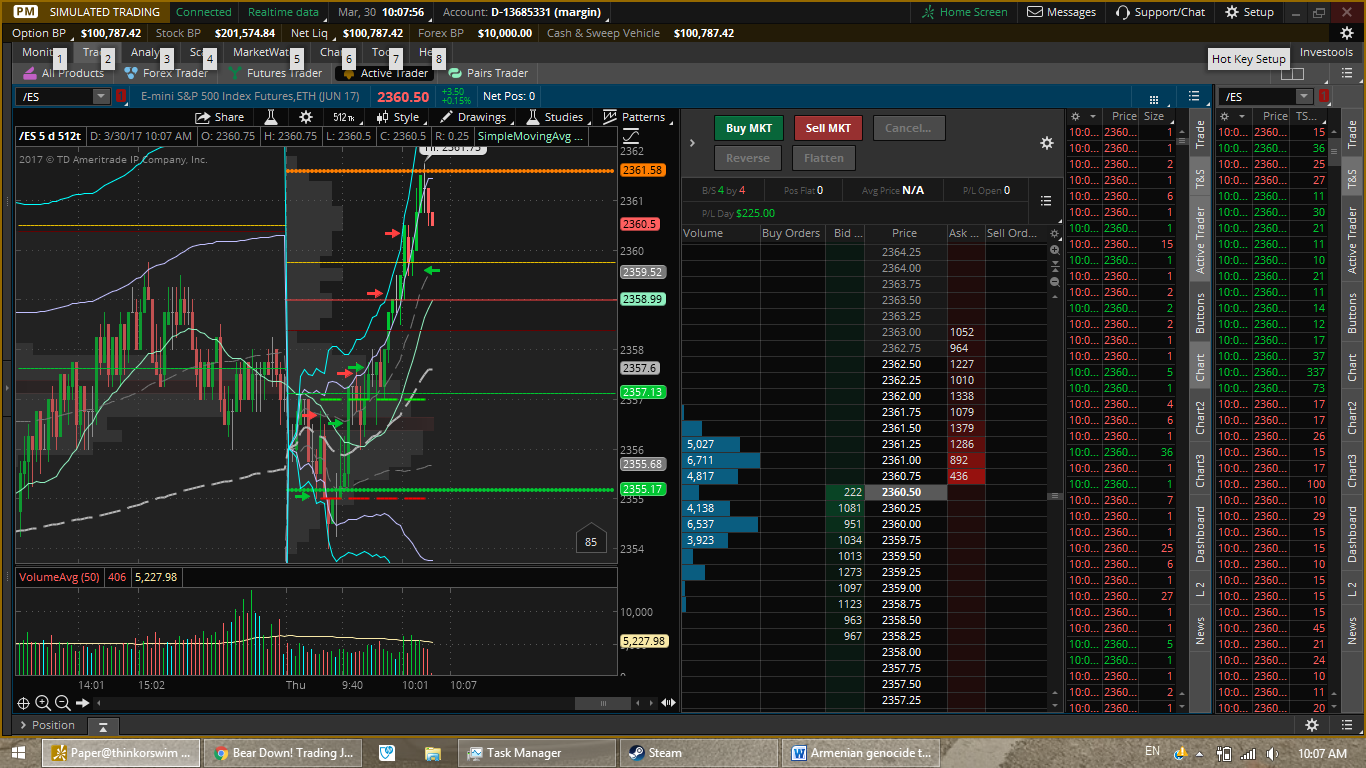The image size is (1366, 768).
Task: Click the Reverse button
Action: click(x=748, y=158)
